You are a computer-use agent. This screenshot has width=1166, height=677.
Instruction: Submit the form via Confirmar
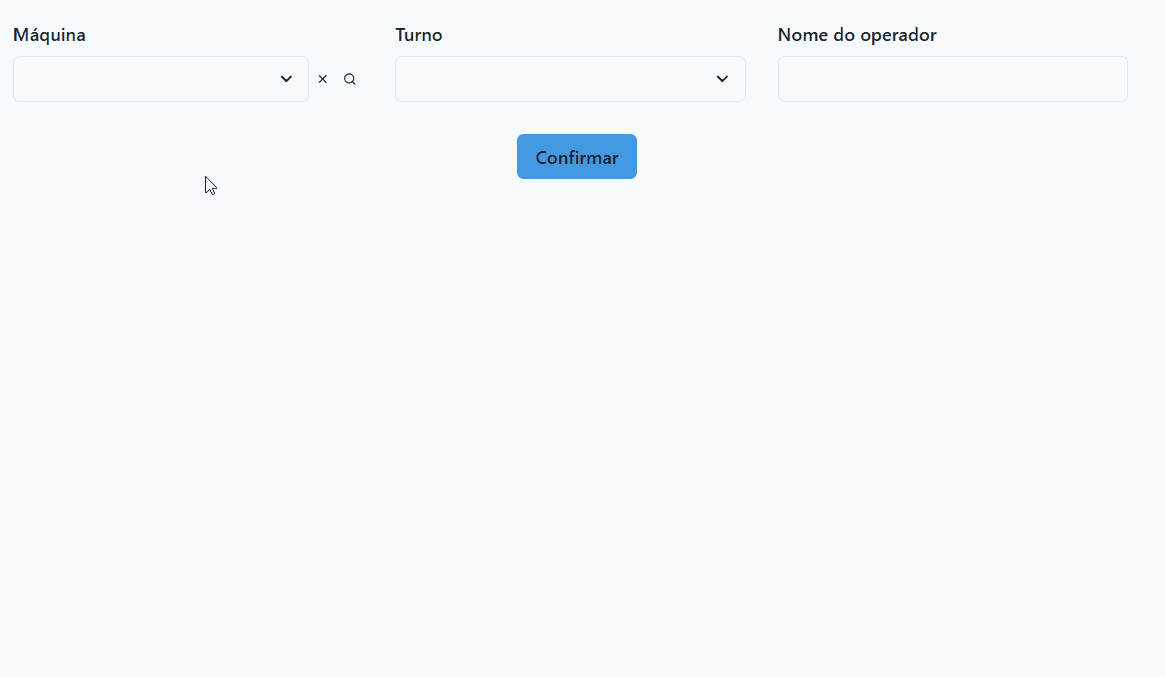click(576, 156)
